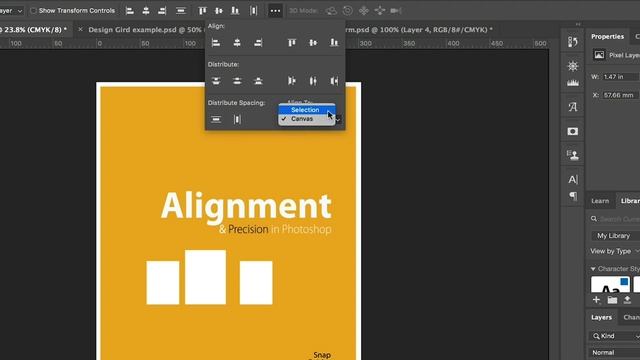Click 3D slide camera icon

(x=380, y=11)
